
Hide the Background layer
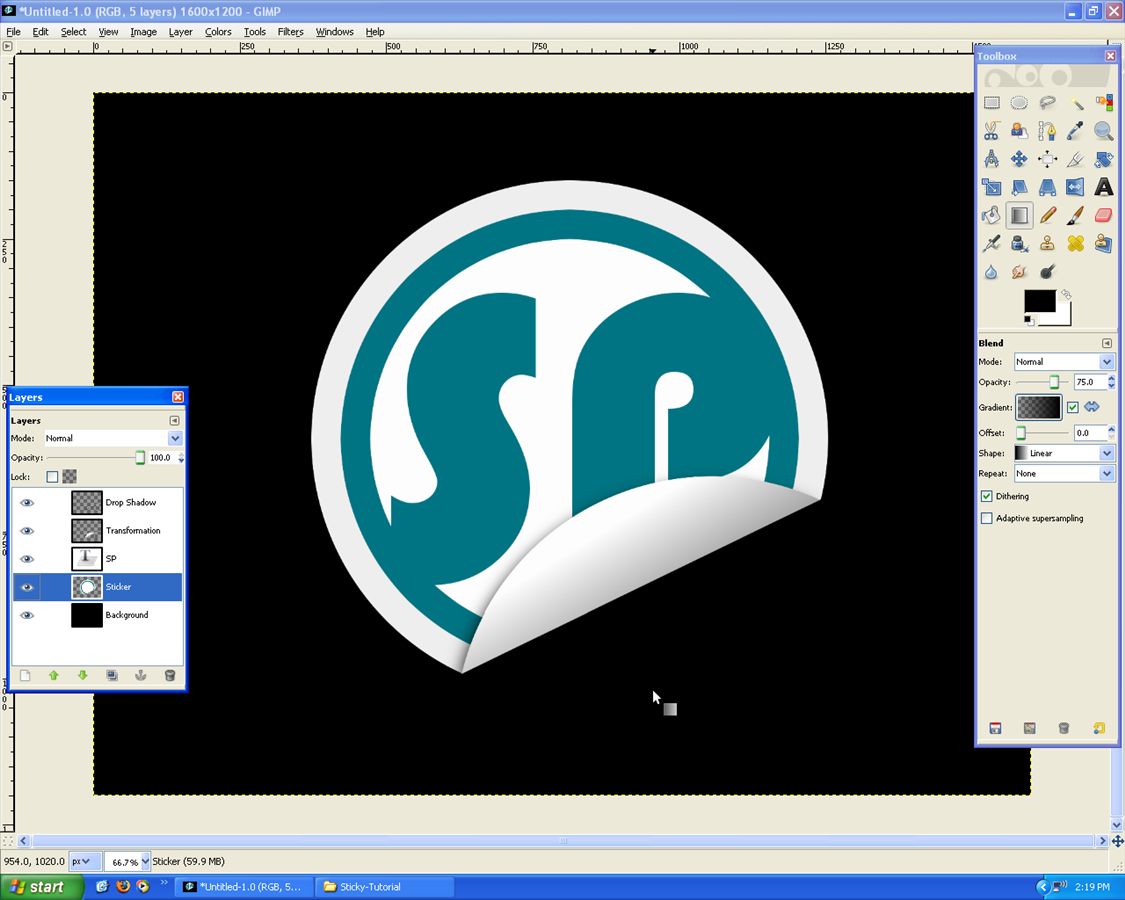[27, 615]
